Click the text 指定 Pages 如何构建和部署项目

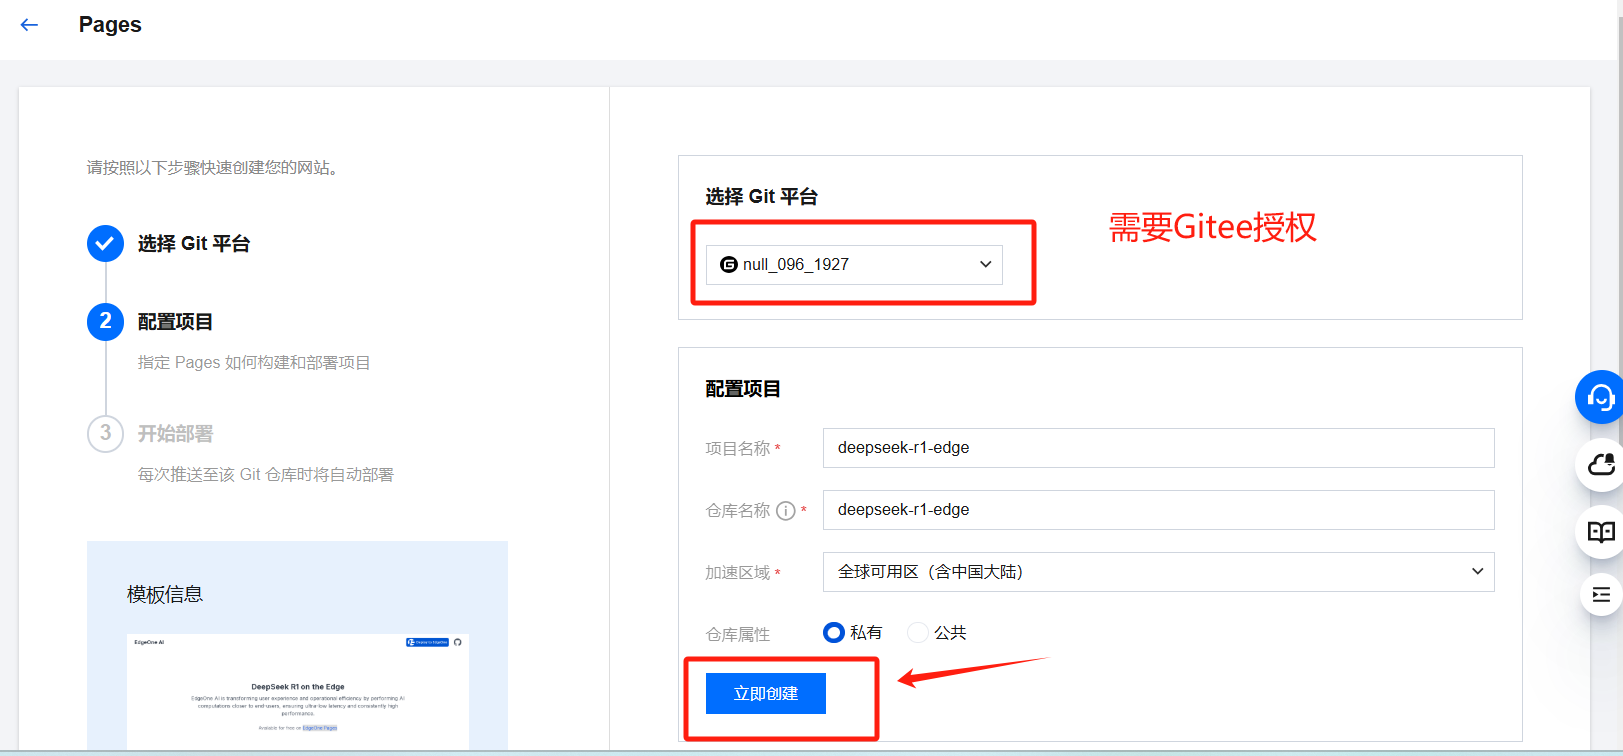[254, 363]
